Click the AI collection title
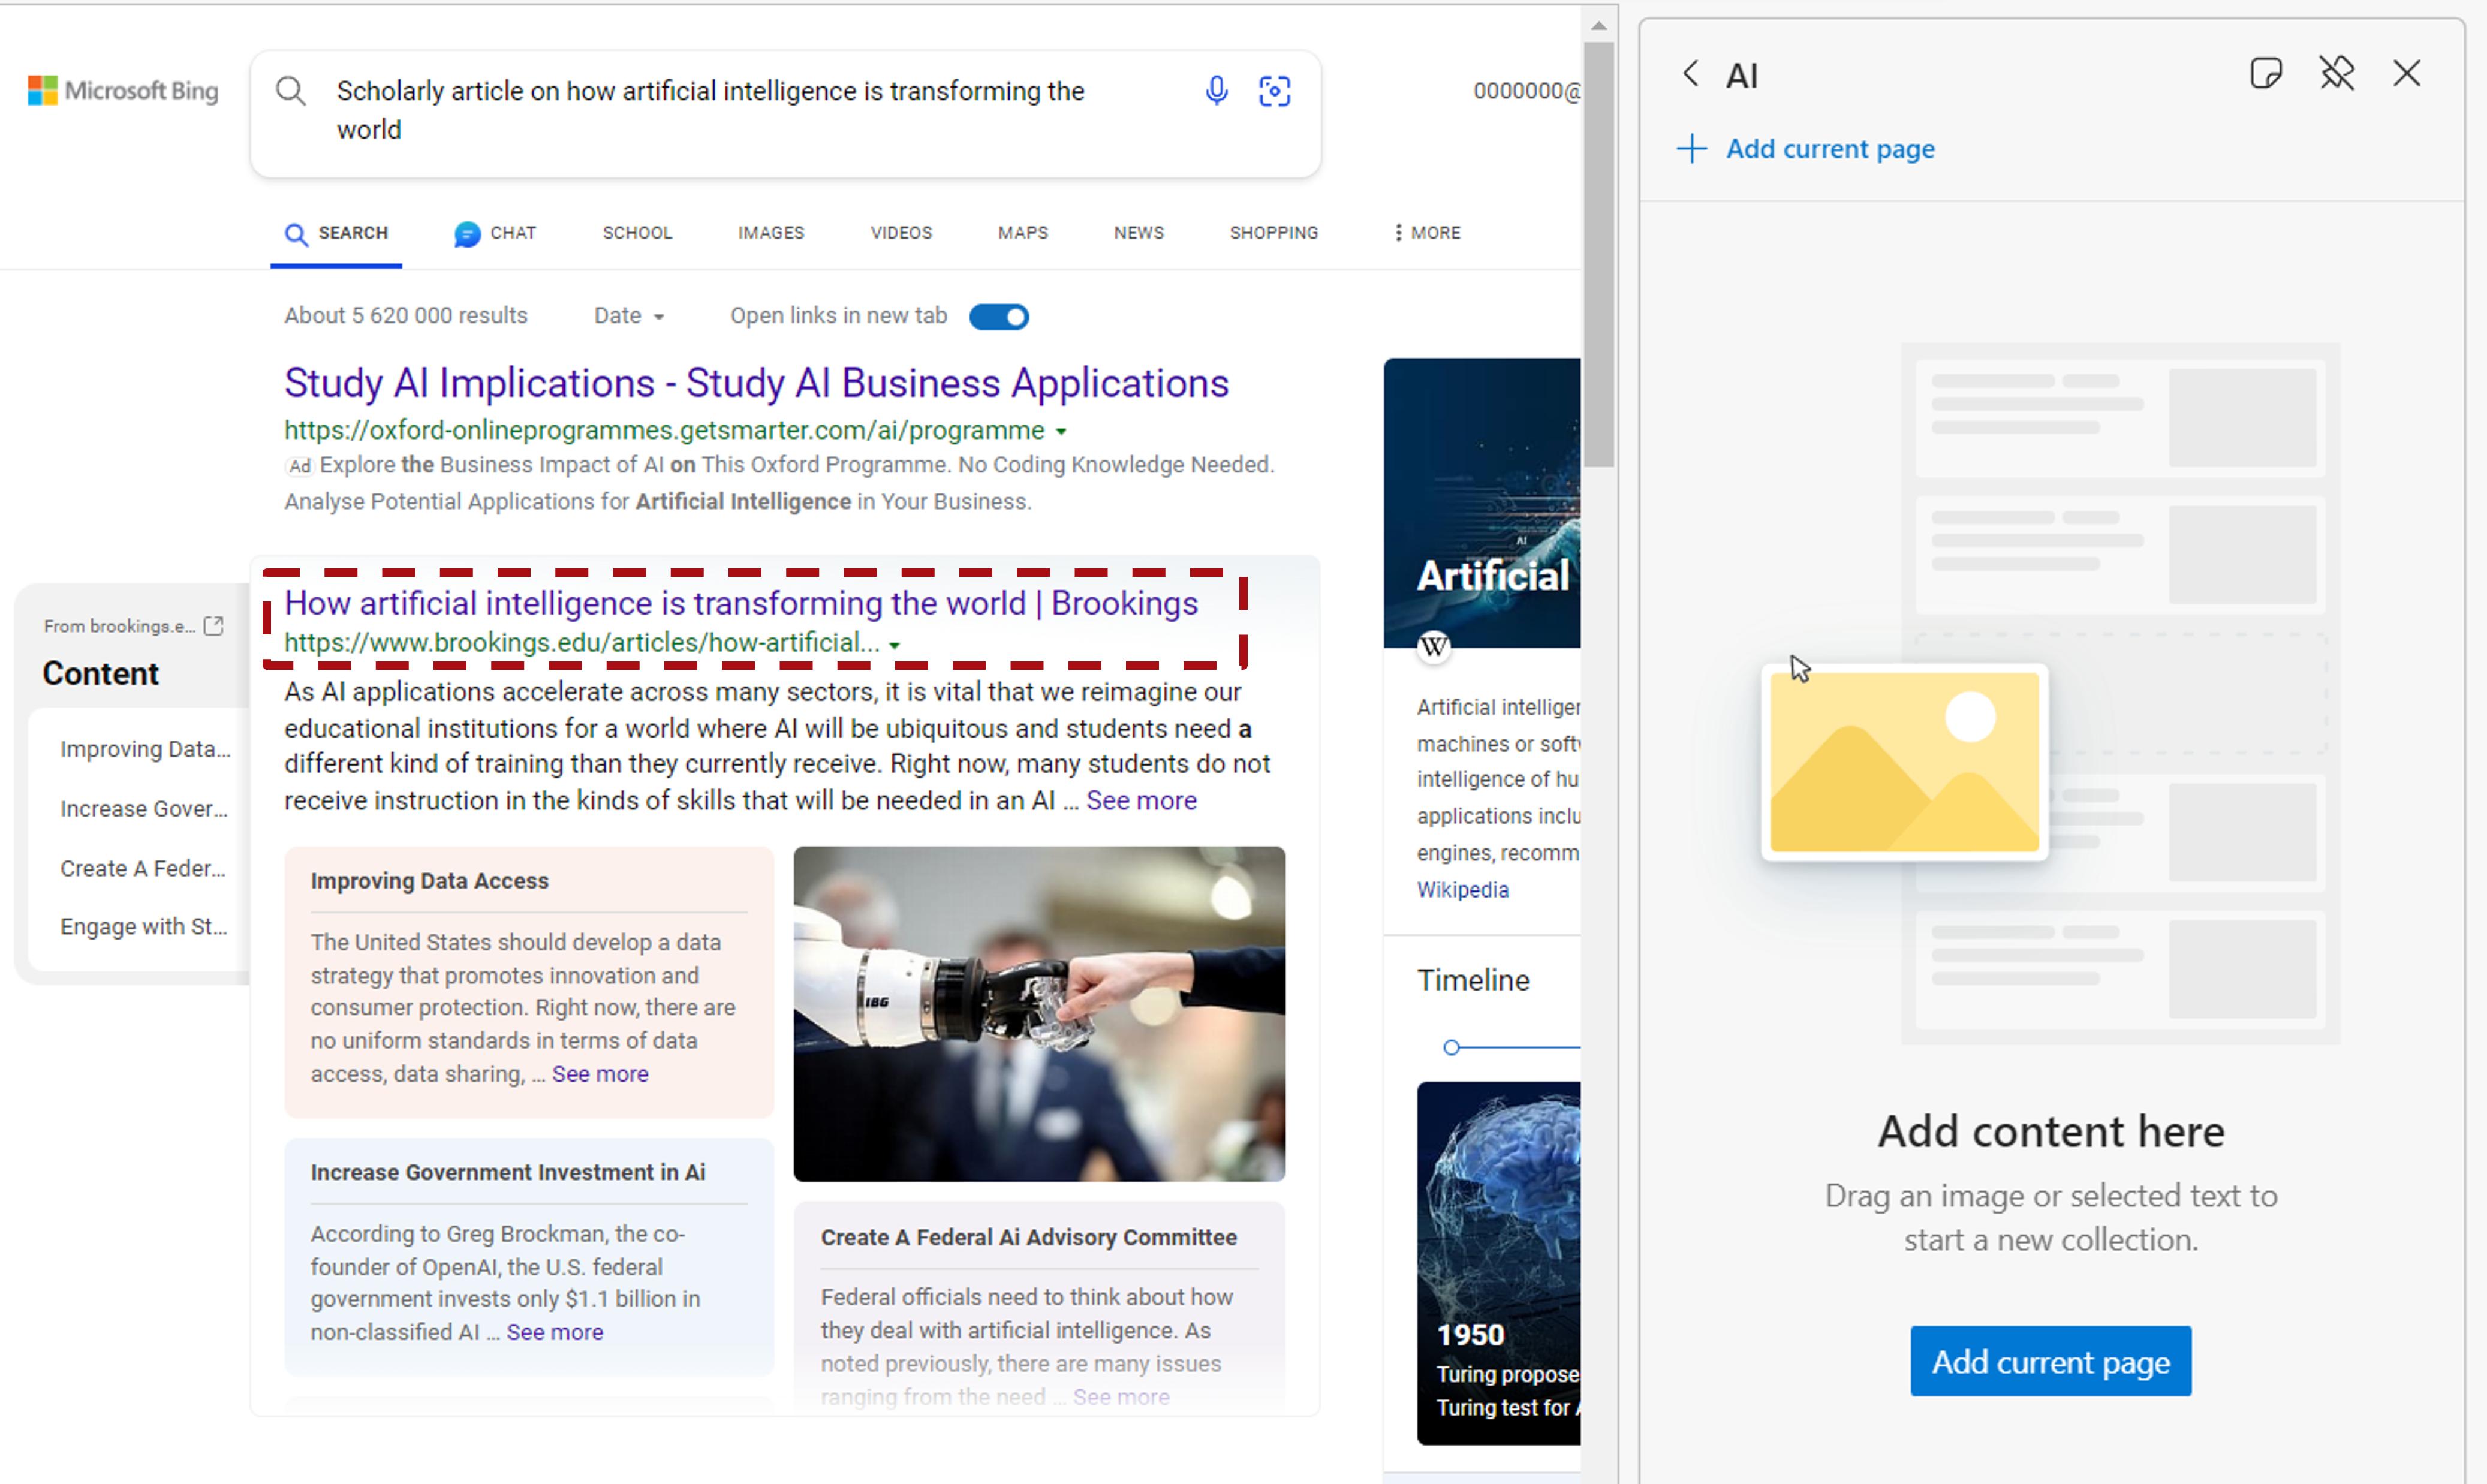The width and height of the screenshot is (2487, 1484). 1741,75
